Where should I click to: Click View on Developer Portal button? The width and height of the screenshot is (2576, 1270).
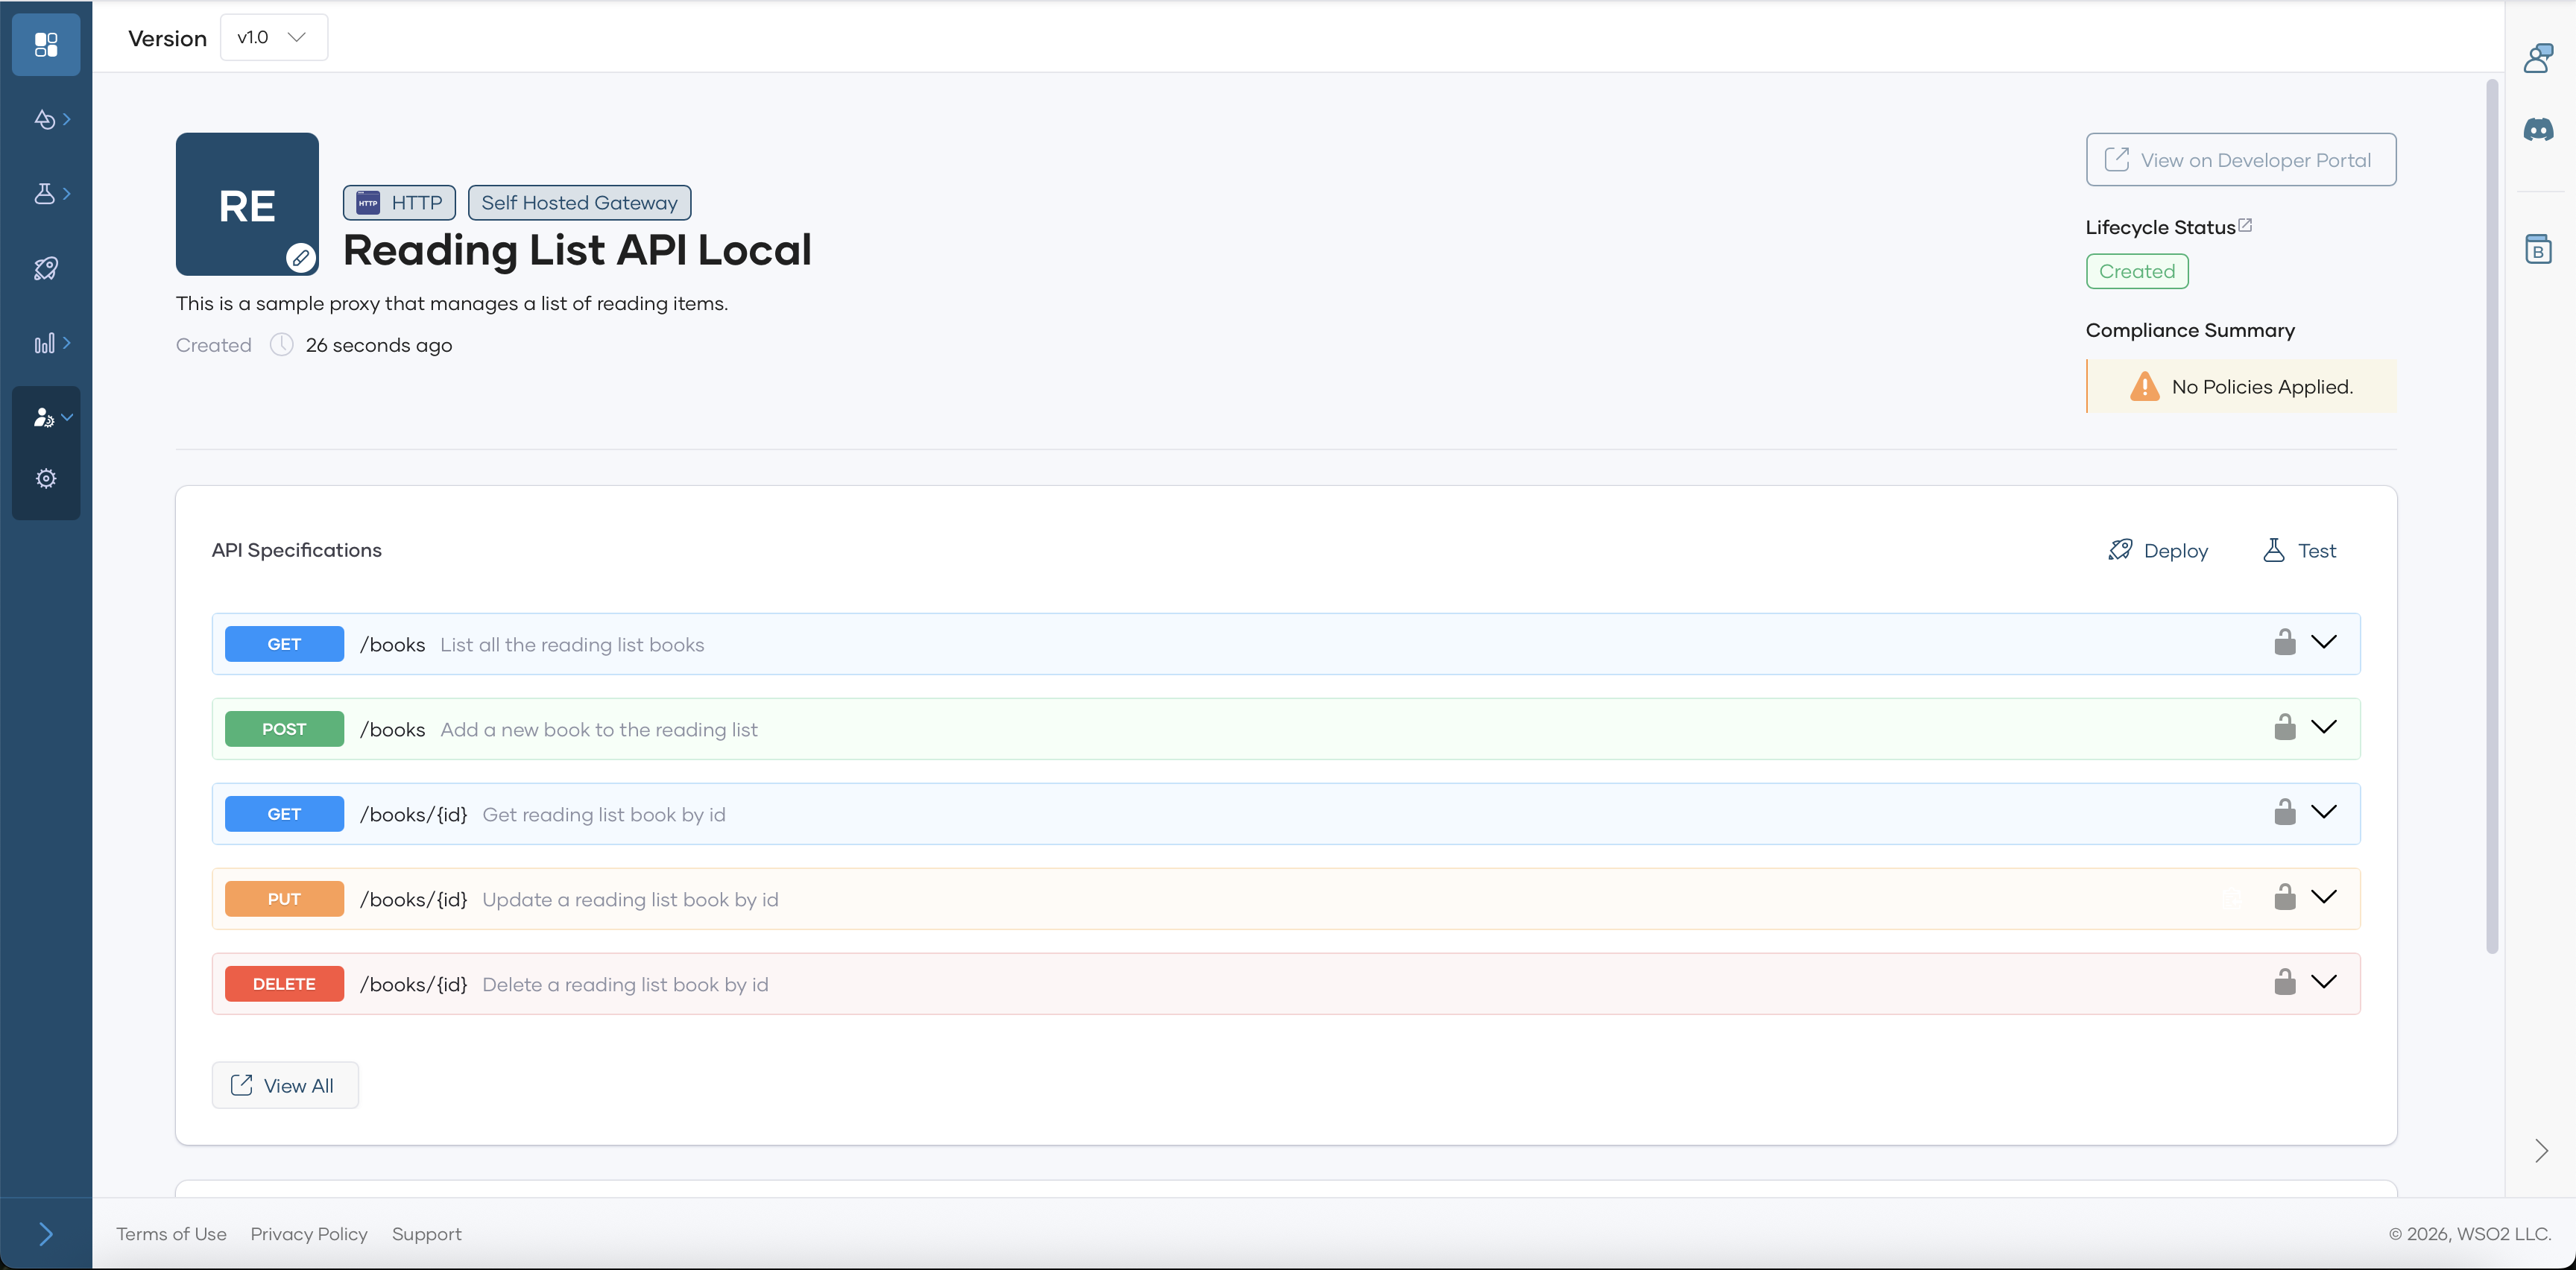click(x=2240, y=160)
